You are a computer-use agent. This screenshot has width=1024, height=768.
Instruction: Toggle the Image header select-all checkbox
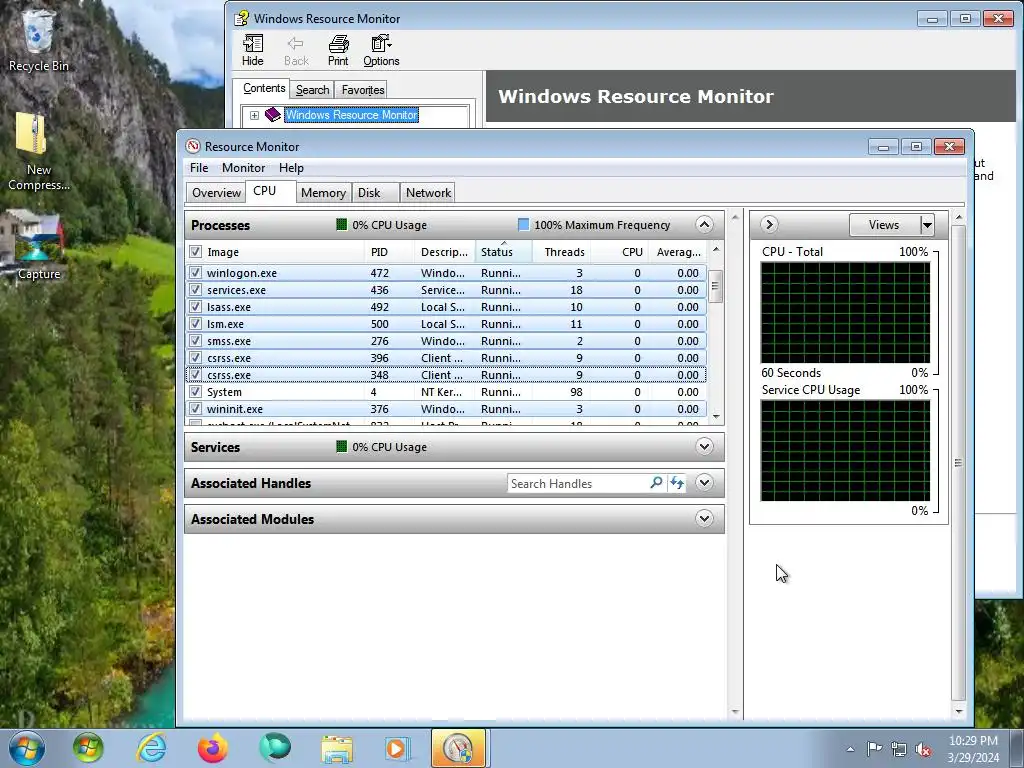point(195,251)
